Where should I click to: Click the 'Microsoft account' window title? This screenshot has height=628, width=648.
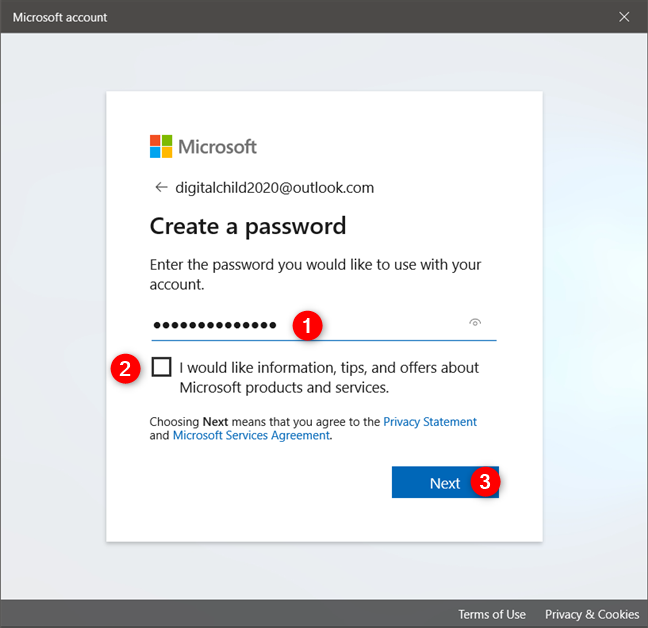point(60,17)
